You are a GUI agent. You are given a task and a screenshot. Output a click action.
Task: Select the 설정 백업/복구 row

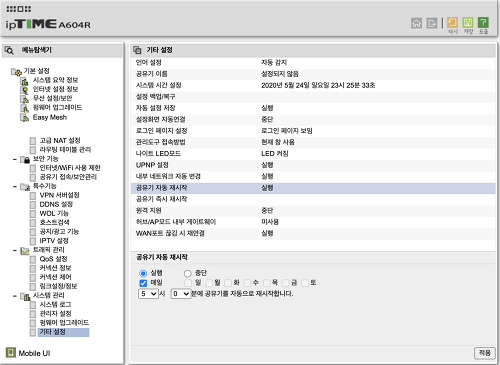(313, 97)
